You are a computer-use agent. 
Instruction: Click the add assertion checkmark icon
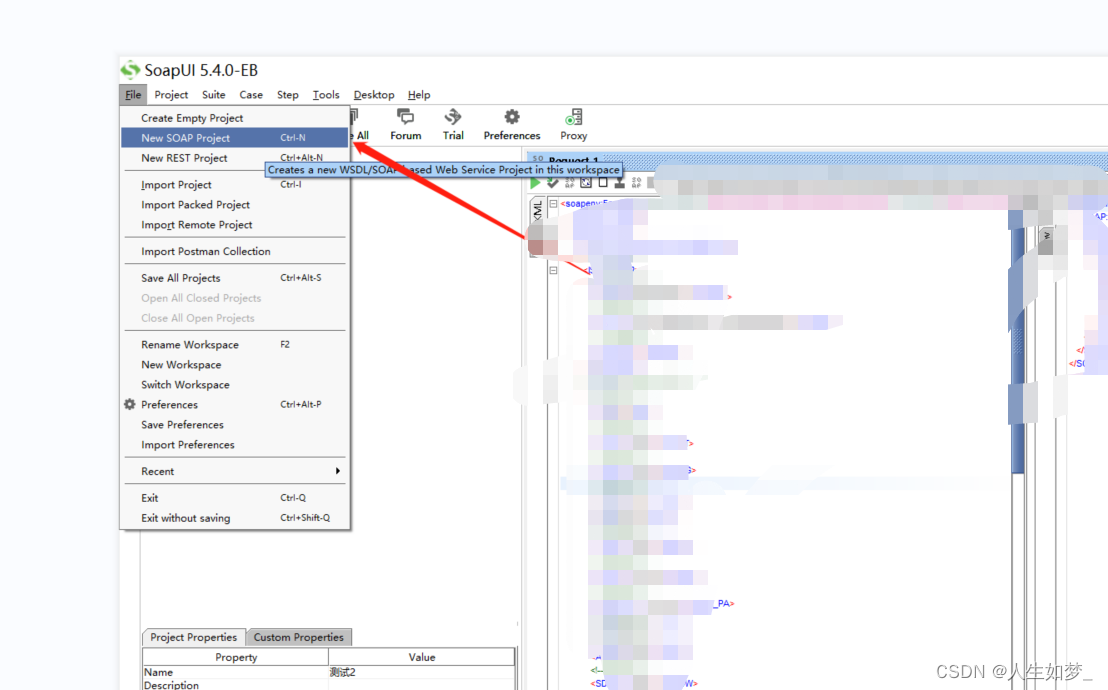point(553,182)
